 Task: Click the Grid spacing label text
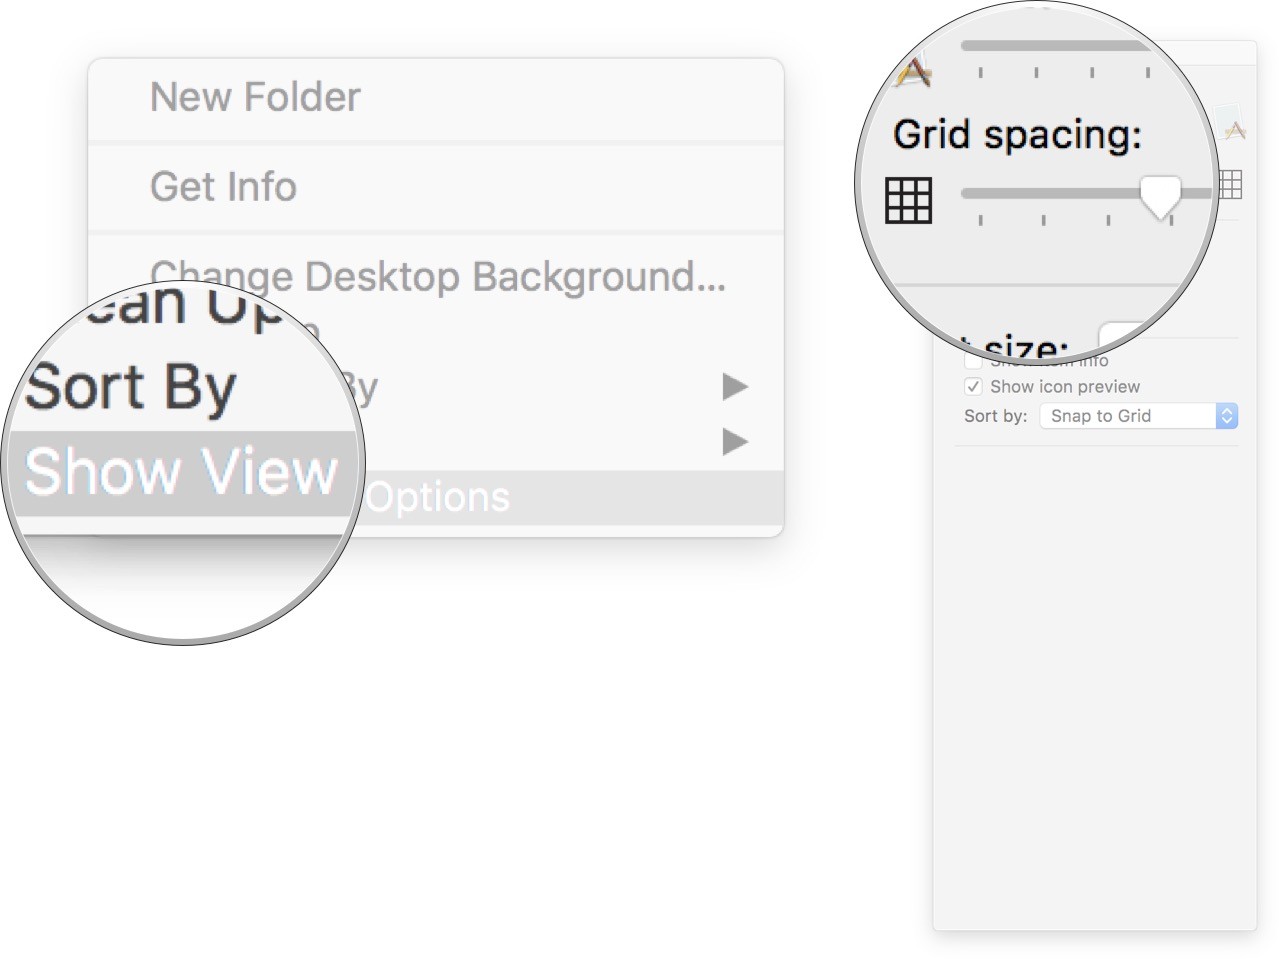point(1016,135)
